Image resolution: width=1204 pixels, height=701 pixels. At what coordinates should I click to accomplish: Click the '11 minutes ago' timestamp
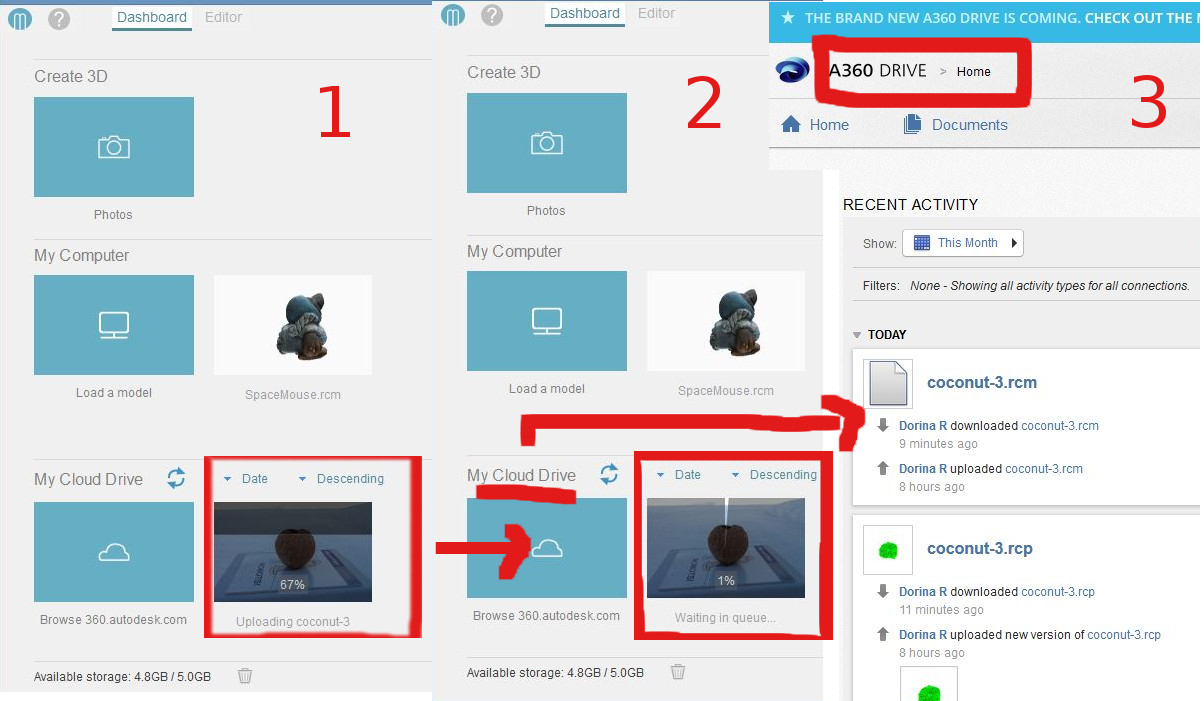pos(941,610)
